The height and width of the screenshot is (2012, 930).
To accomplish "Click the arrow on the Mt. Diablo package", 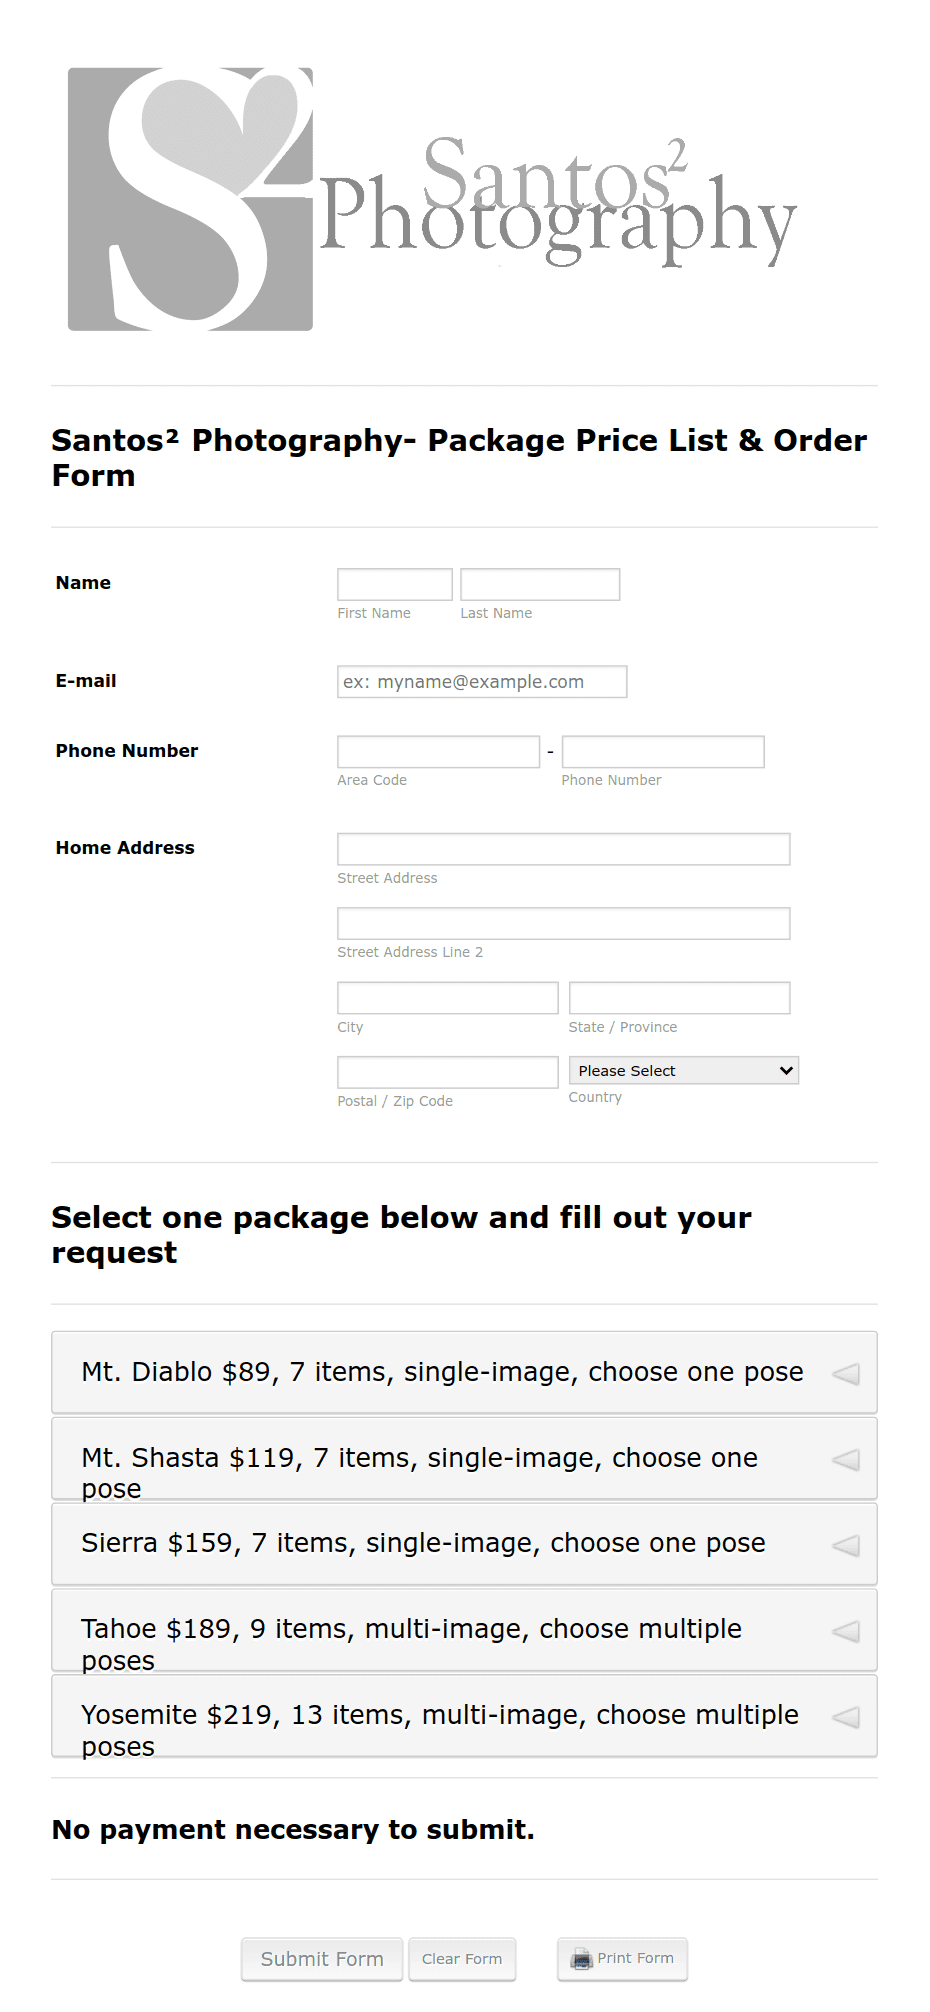I will click(847, 1372).
